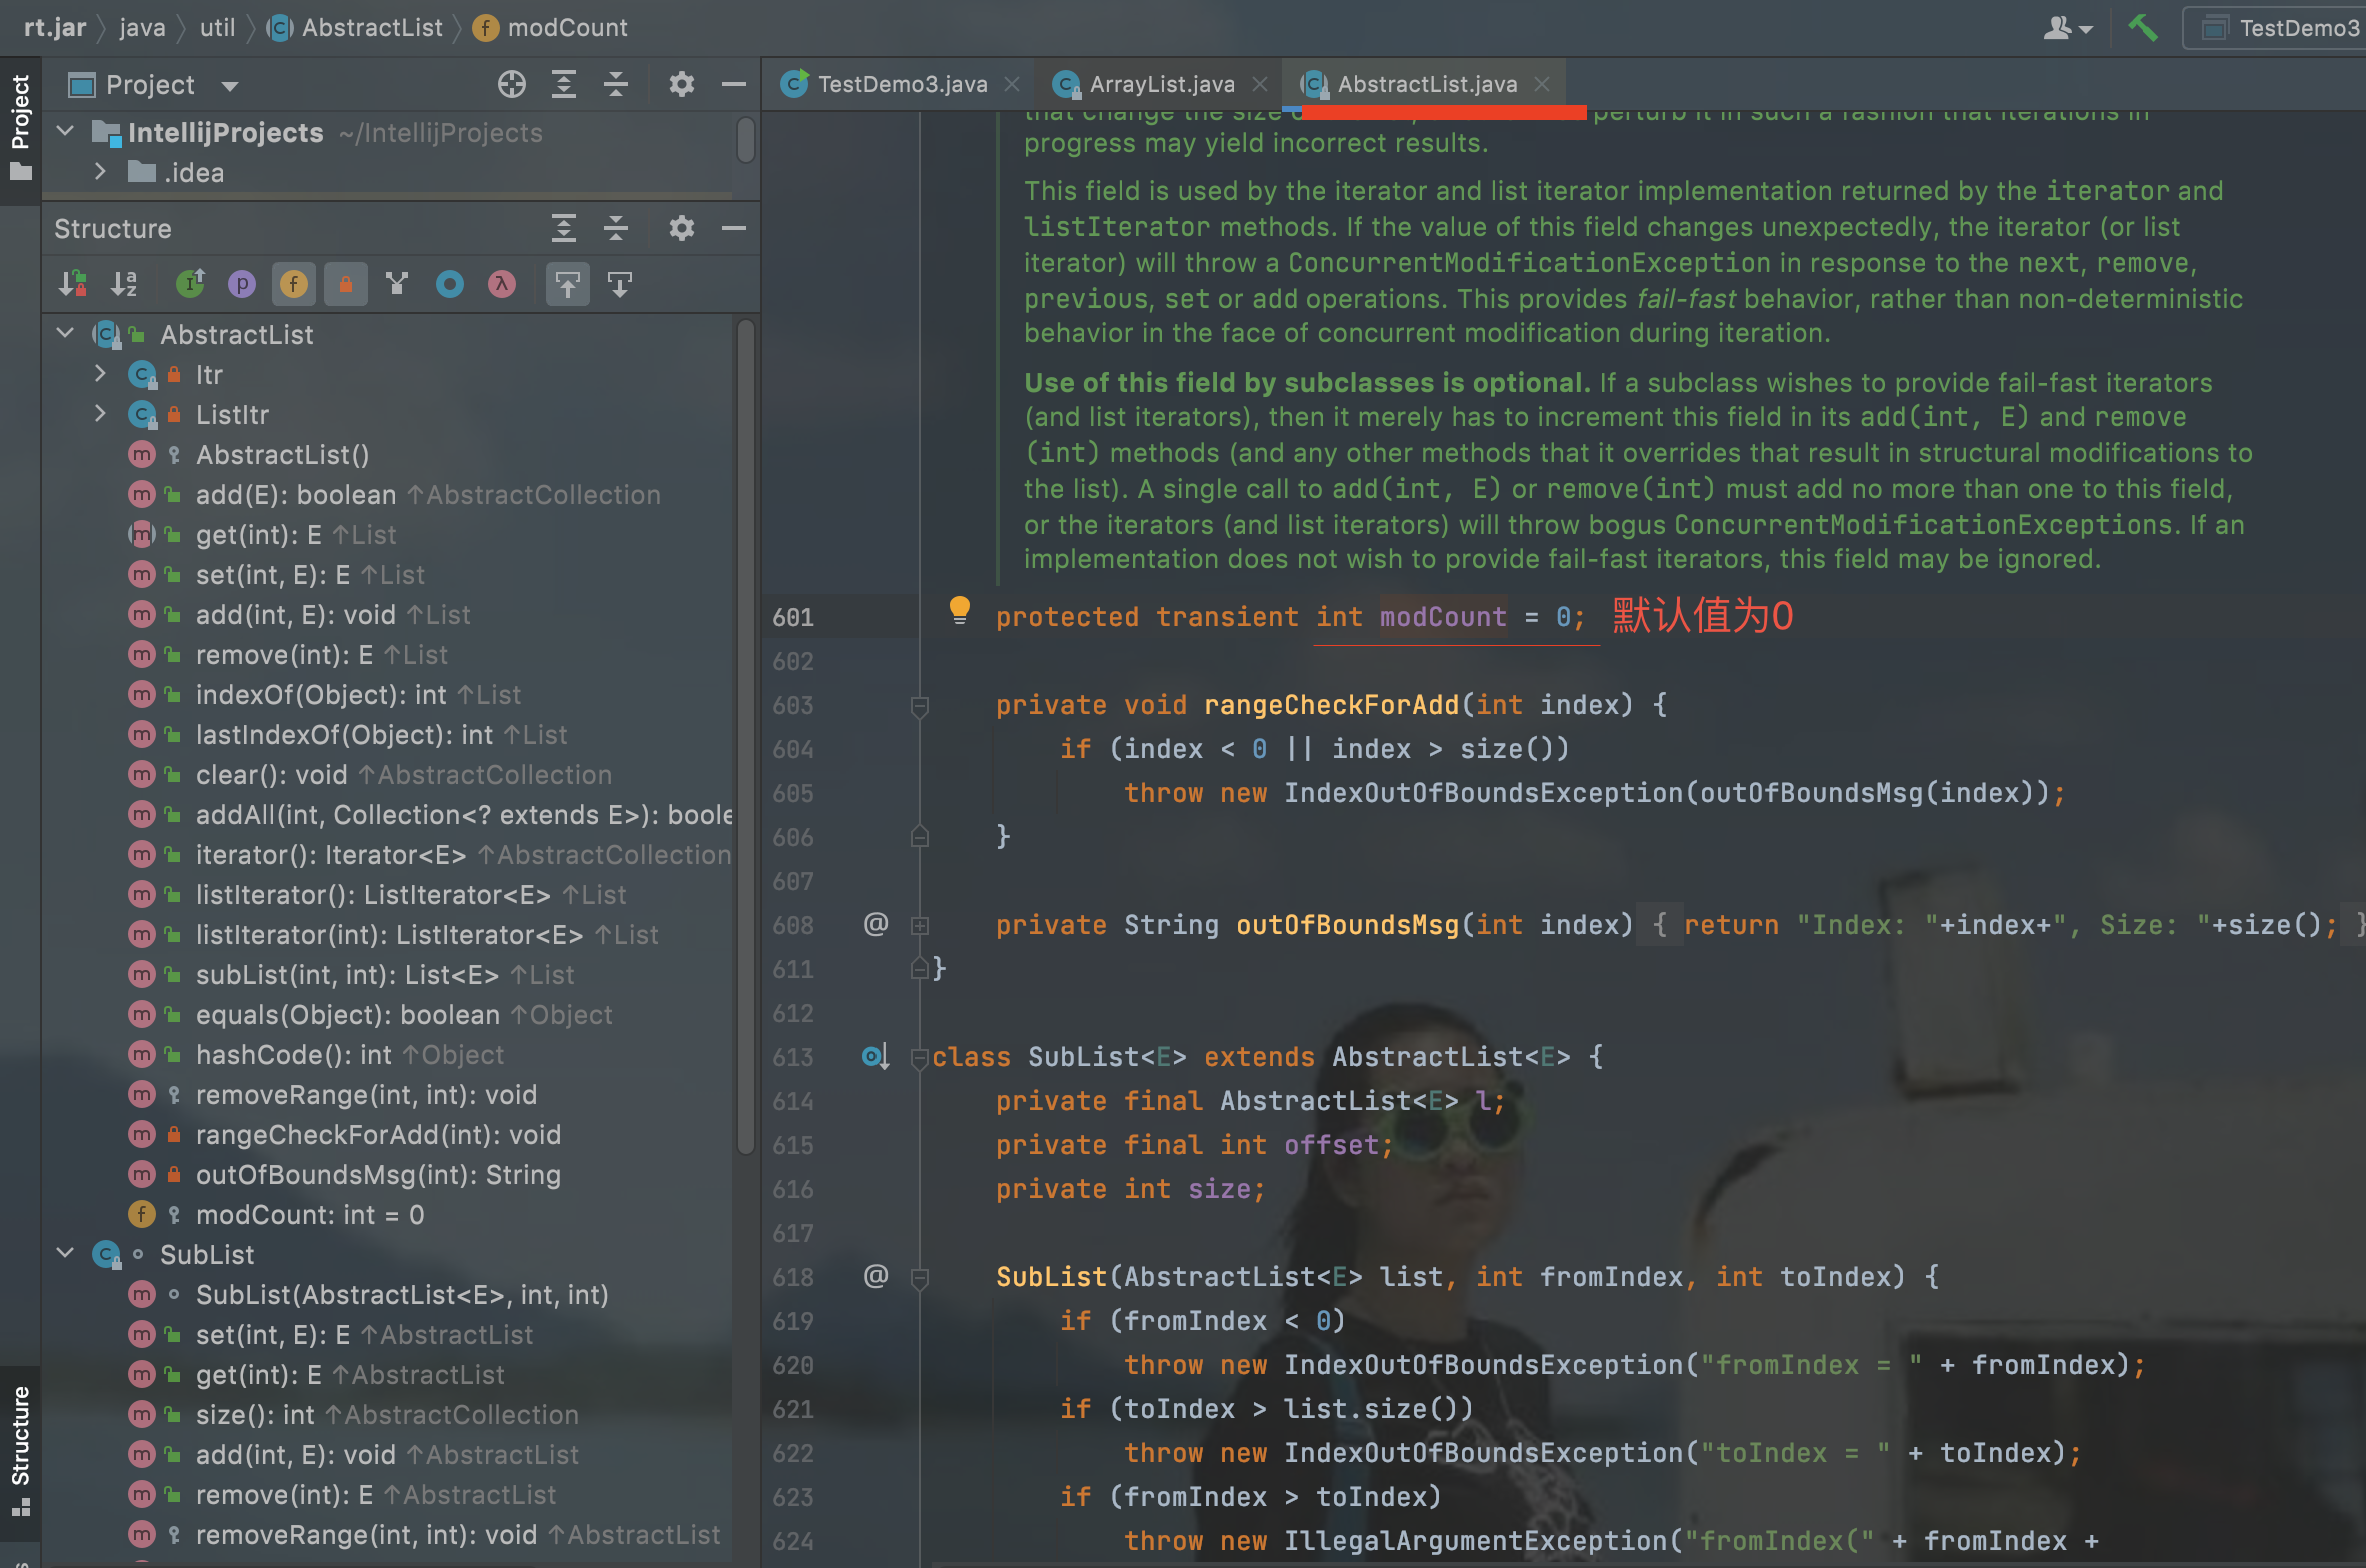This screenshot has width=2366, height=1568.
Task: Close the ArrayList.java tab
Action: pyautogui.click(x=1261, y=84)
